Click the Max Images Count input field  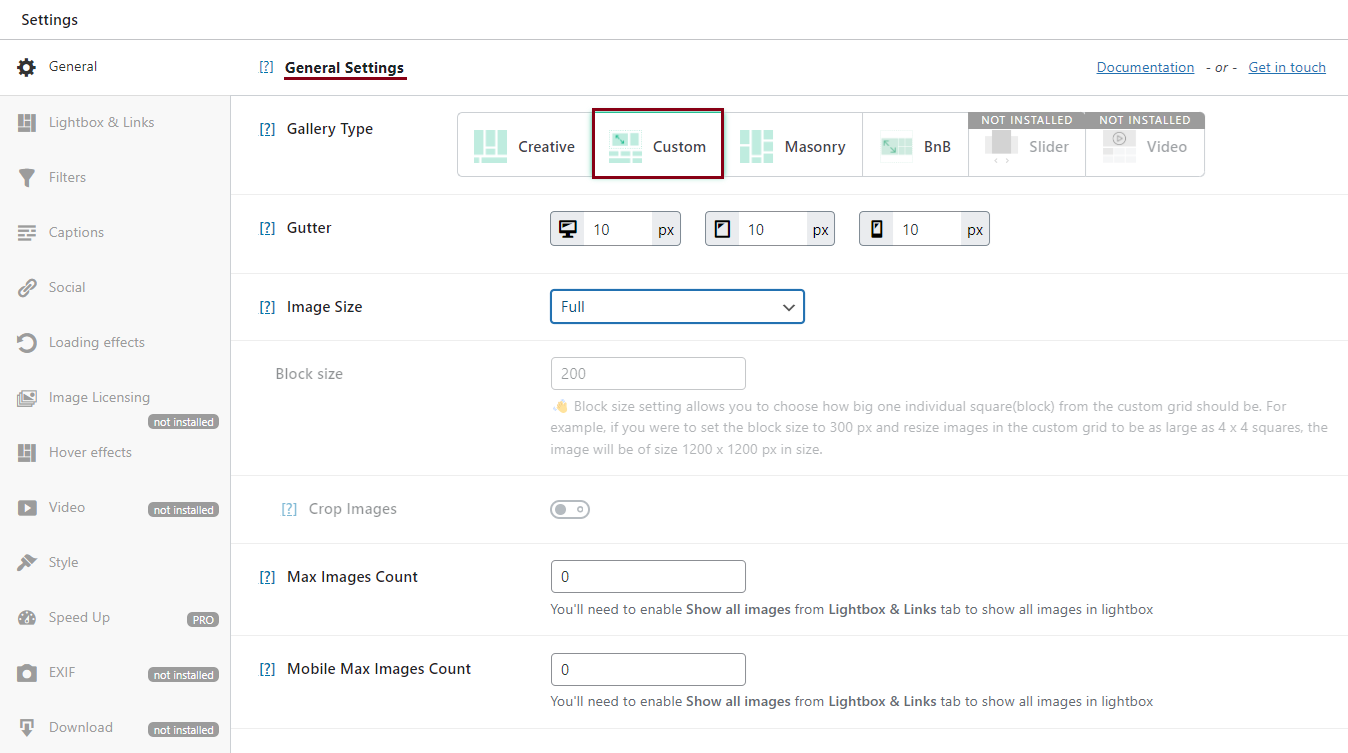point(648,577)
